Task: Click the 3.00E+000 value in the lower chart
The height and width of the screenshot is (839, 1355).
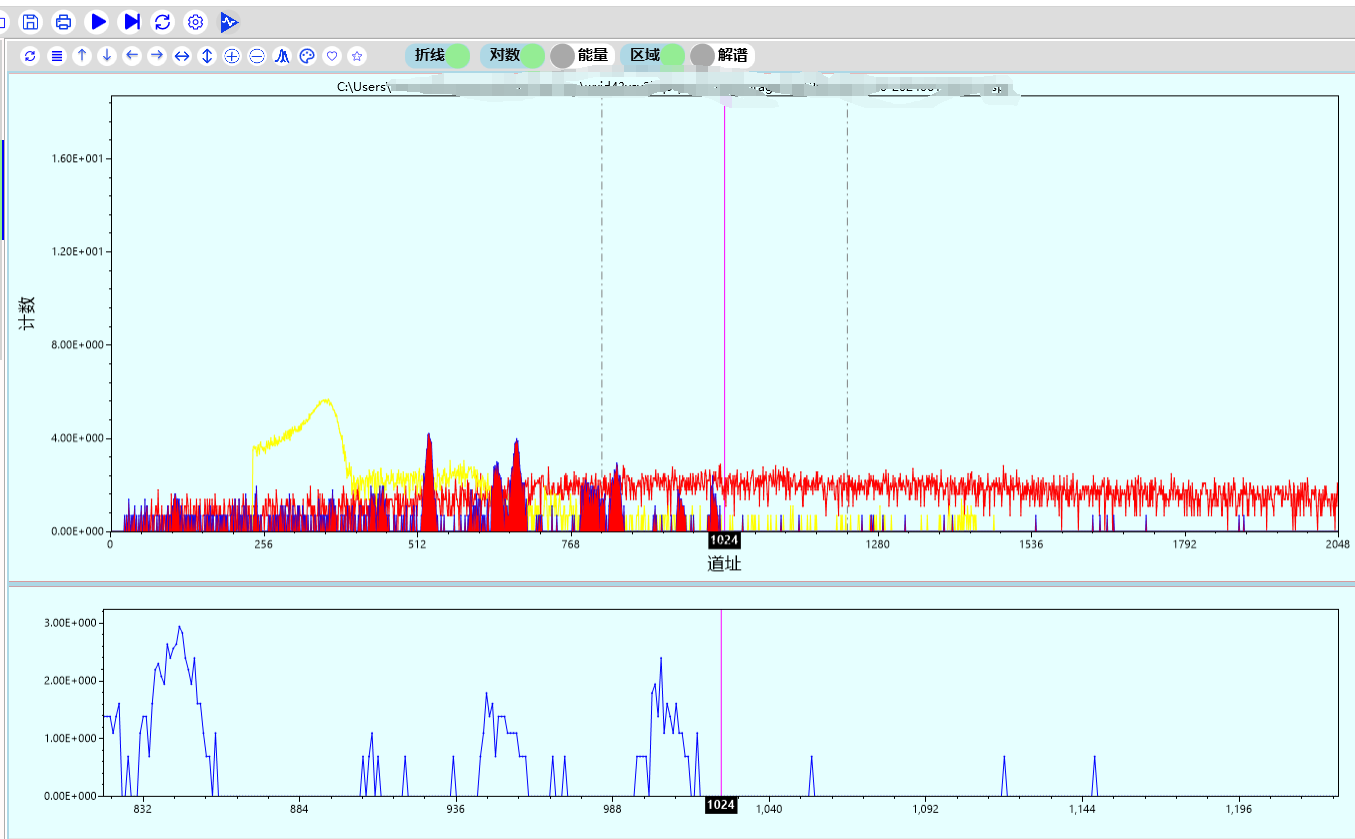Action: pyautogui.click(x=70, y=623)
